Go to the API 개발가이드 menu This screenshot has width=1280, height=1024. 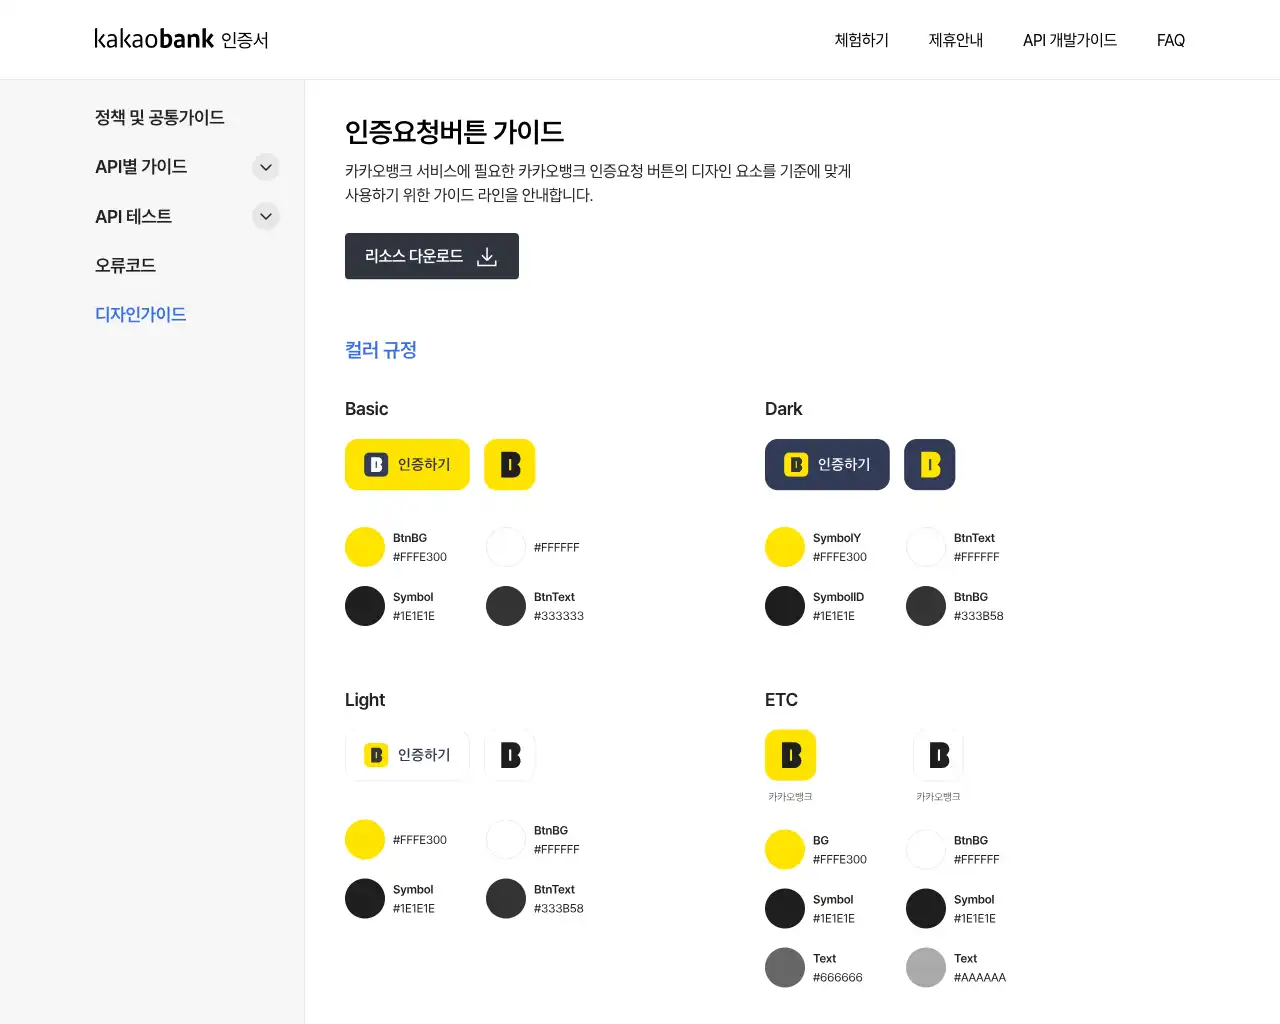coord(1069,40)
